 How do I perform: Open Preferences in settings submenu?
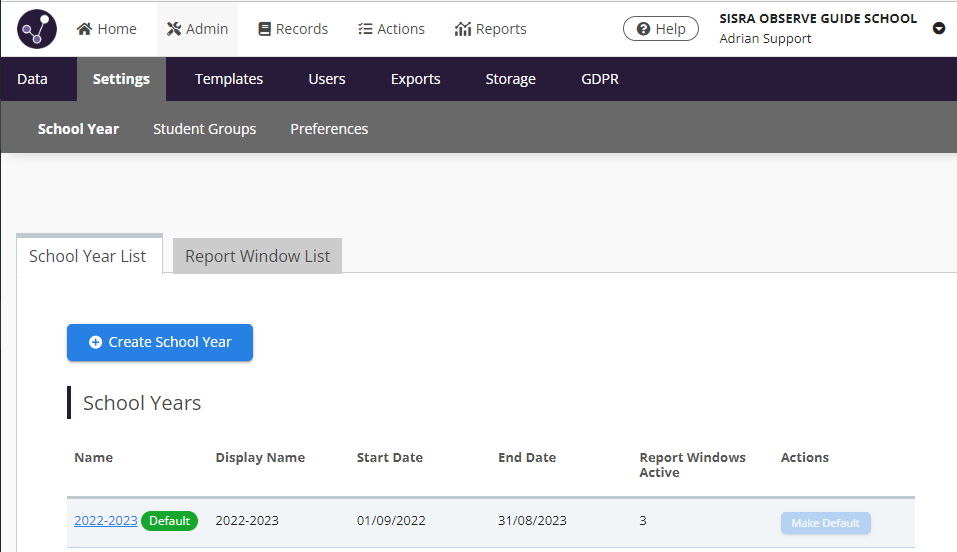pos(329,129)
